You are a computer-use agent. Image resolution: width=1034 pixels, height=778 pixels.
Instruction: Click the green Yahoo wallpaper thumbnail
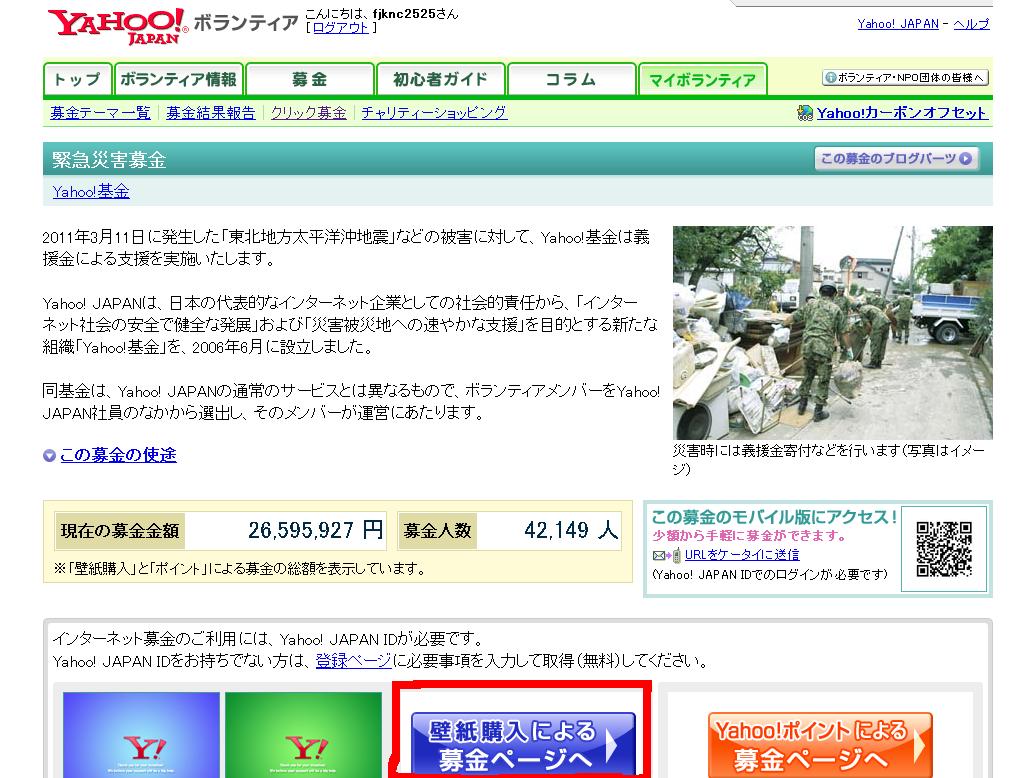coord(303,734)
